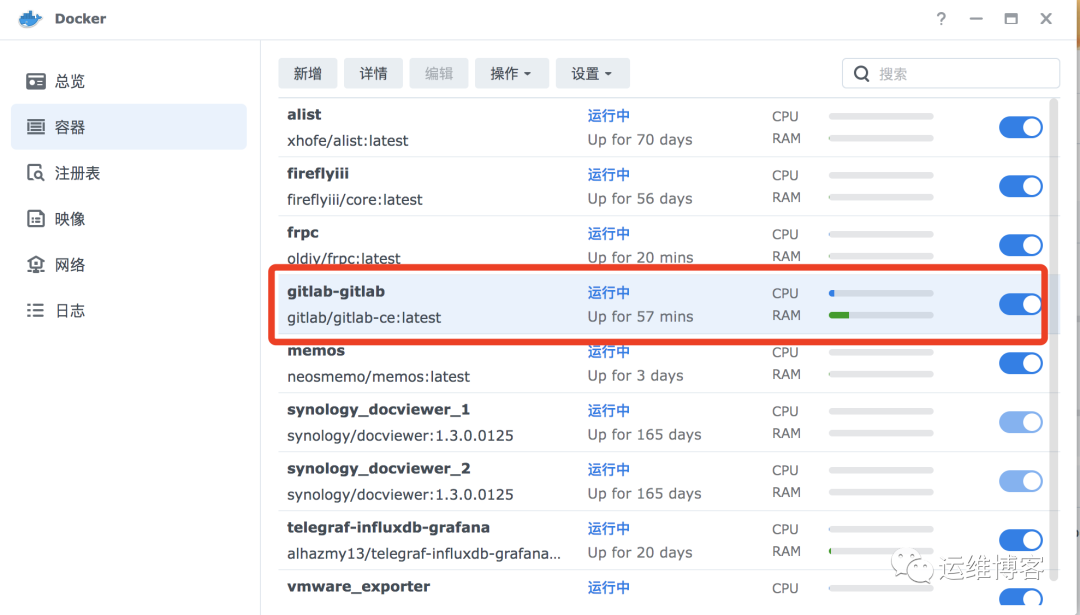Click the 新增 add button
This screenshot has width=1080, height=615.
point(308,74)
